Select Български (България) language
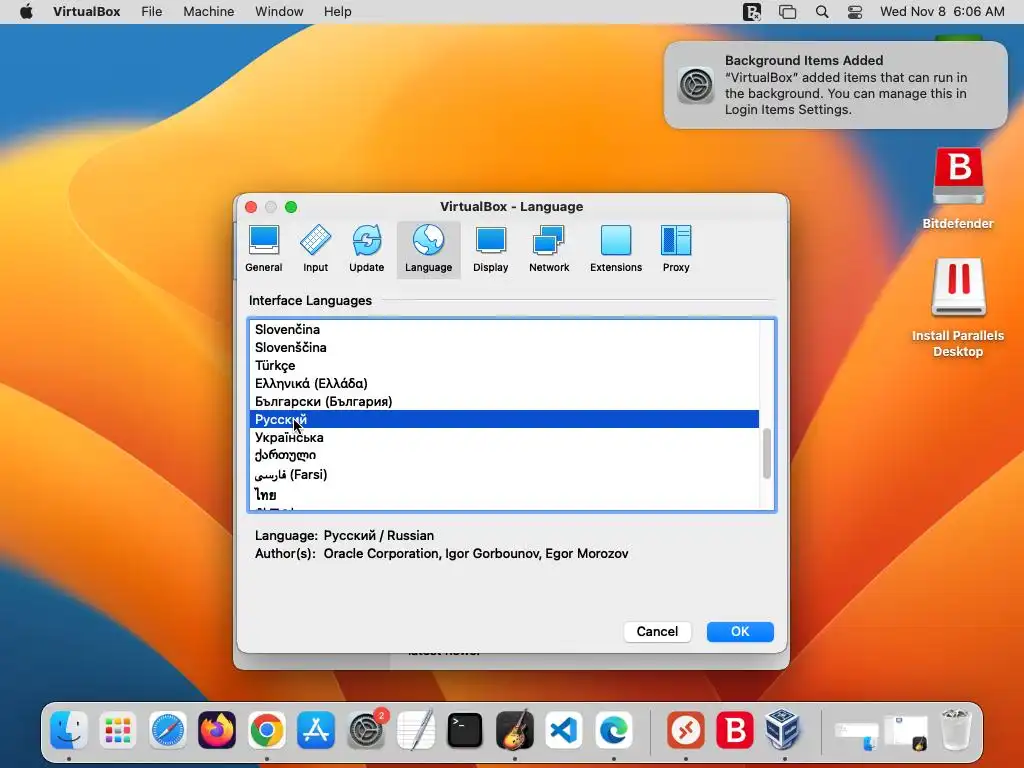The width and height of the screenshot is (1024, 768). (x=504, y=402)
